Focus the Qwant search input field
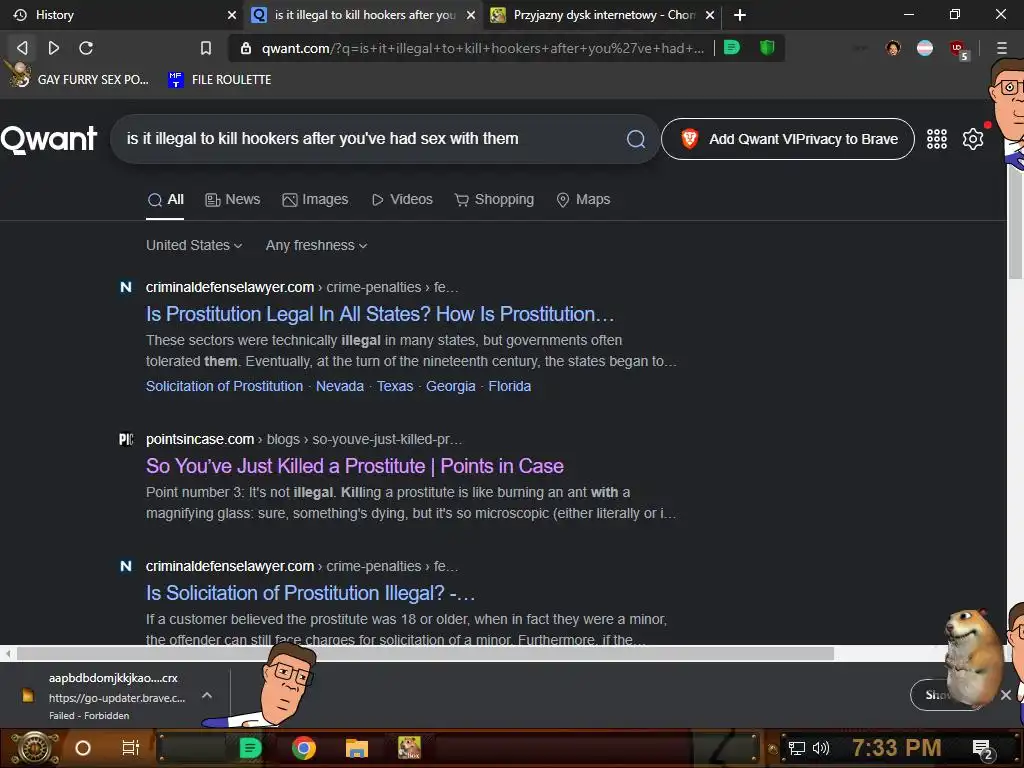 click(372, 138)
